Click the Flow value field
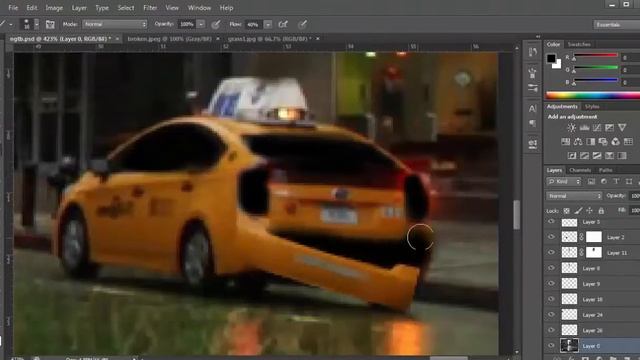 (x=253, y=24)
